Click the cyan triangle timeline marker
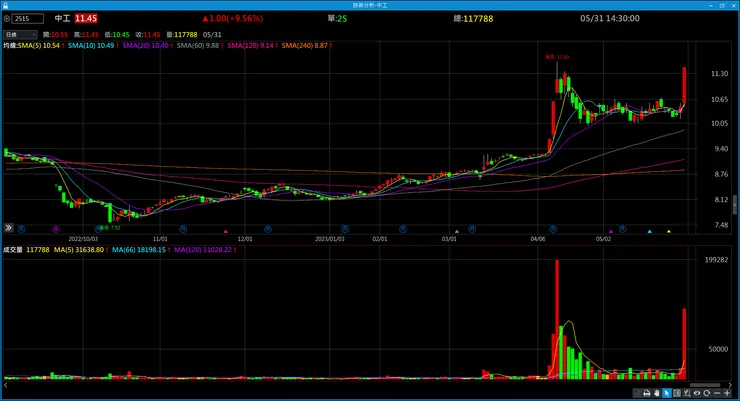 [x=649, y=231]
